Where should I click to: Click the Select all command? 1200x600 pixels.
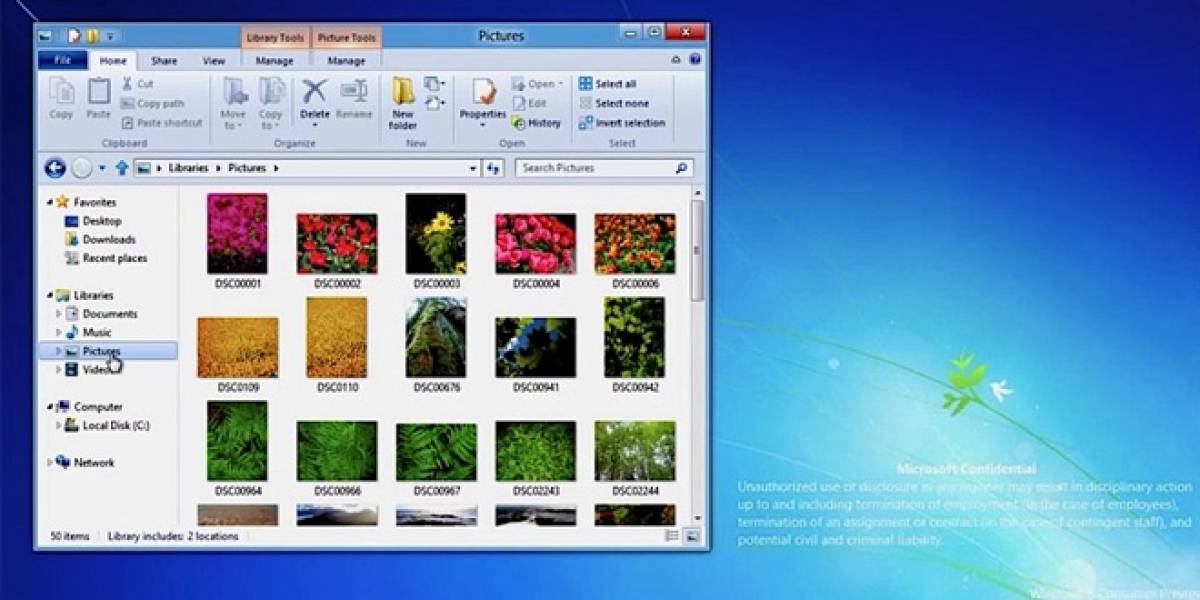607,84
